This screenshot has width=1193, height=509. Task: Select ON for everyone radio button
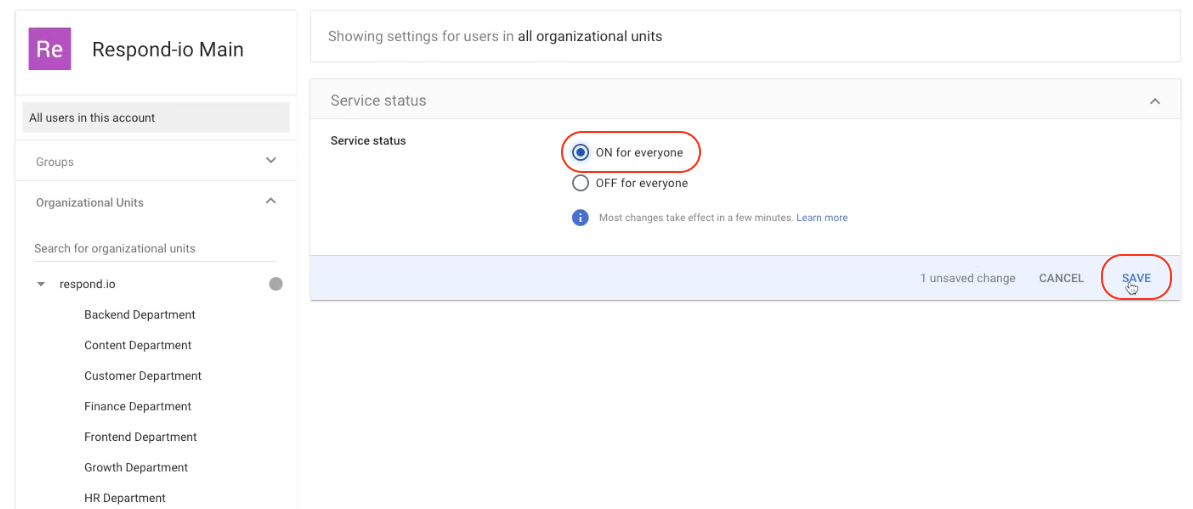click(580, 153)
